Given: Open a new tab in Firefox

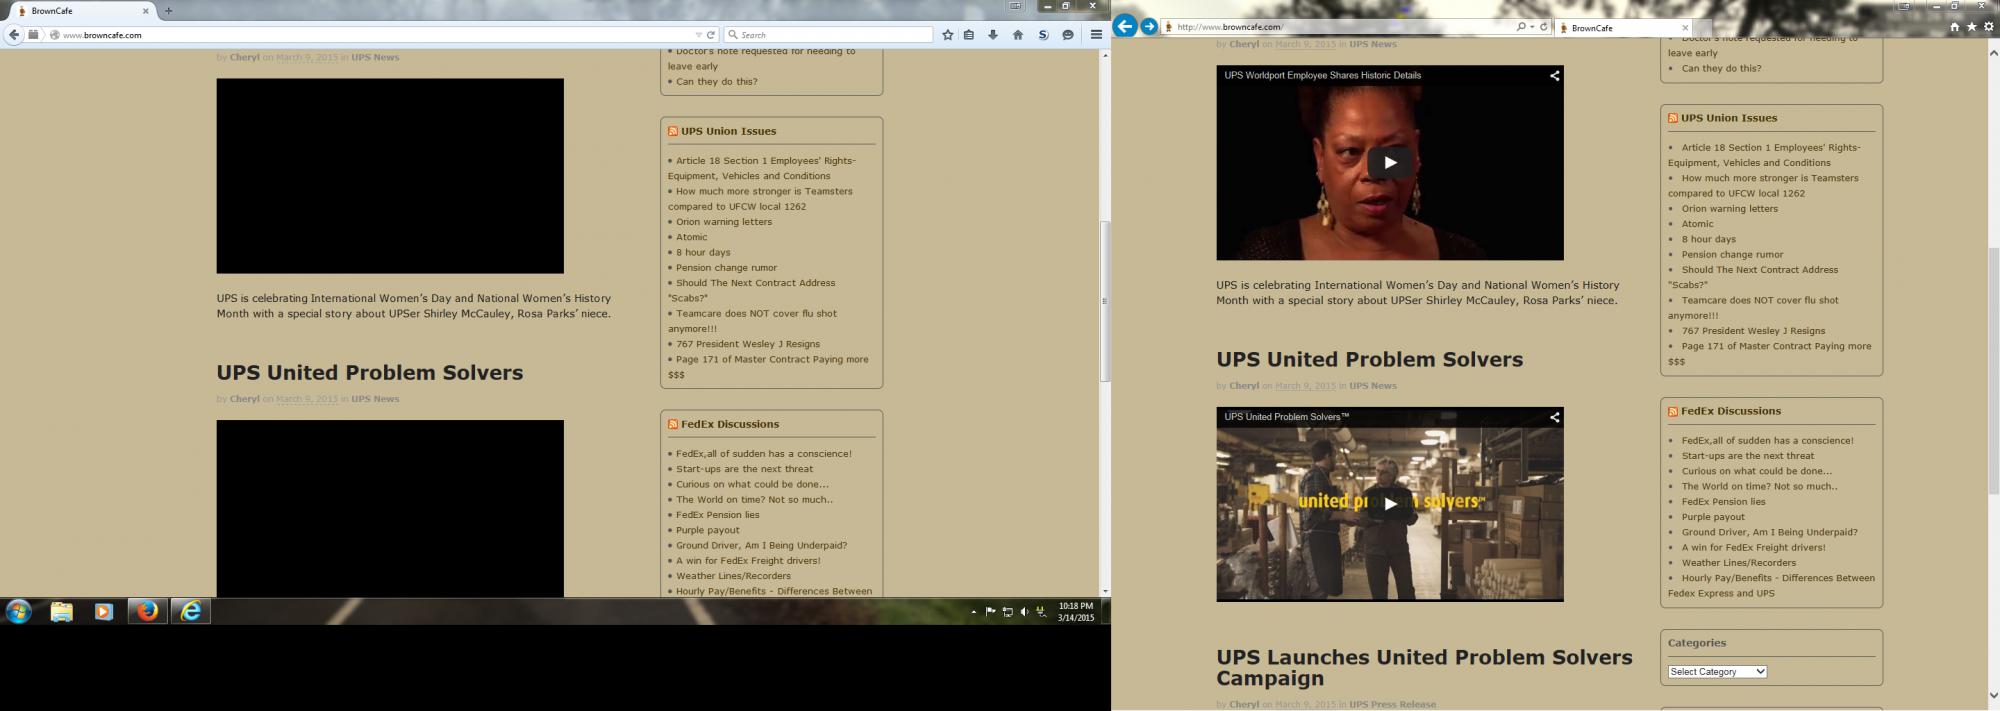Looking at the screenshot, I should (168, 11).
